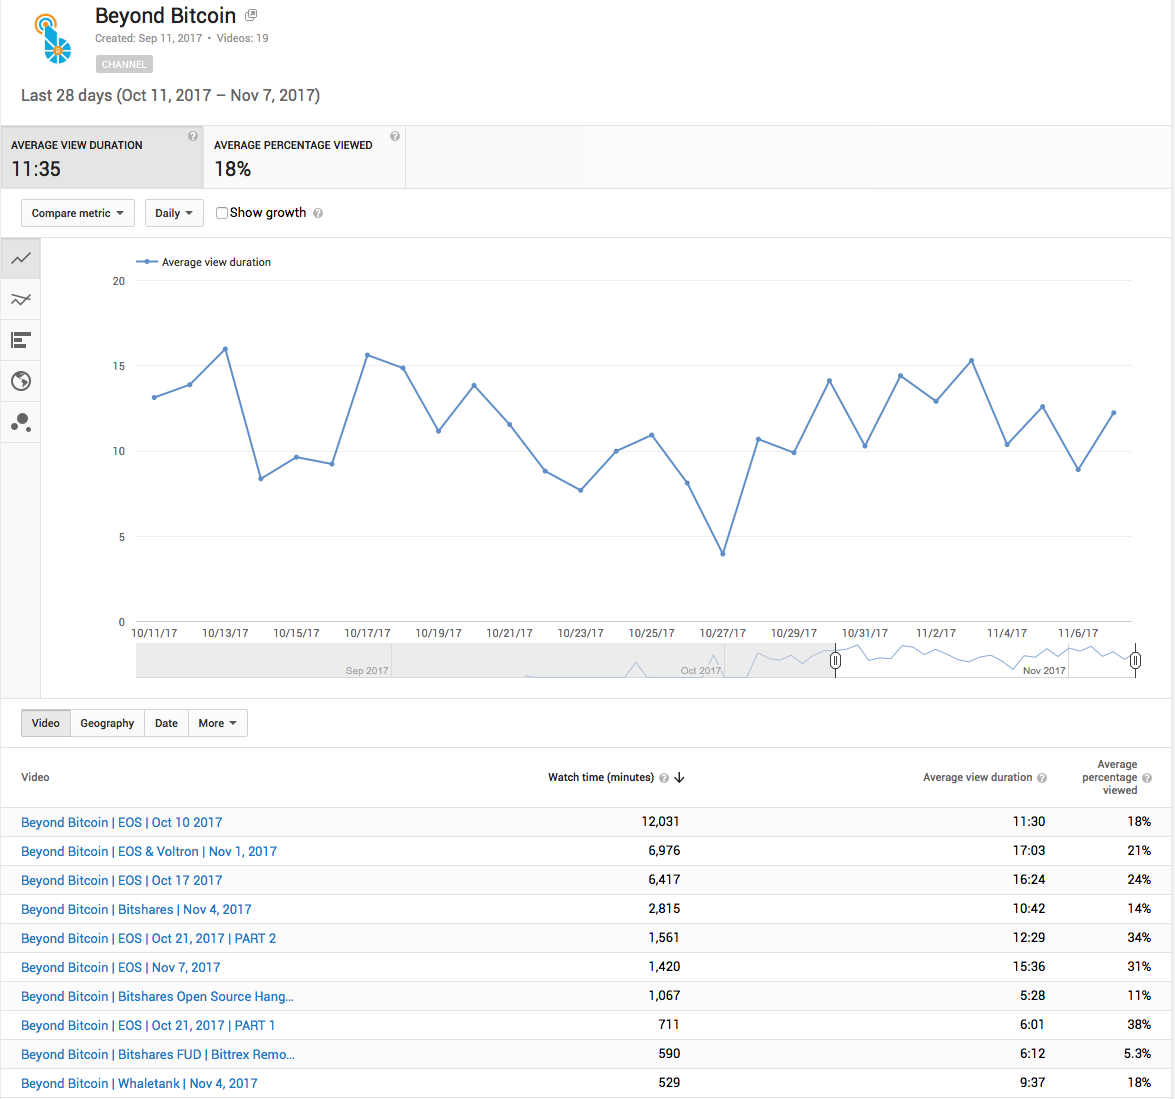Click the CHANNEL badge
This screenshot has height=1099, width=1175.
tap(124, 64)
